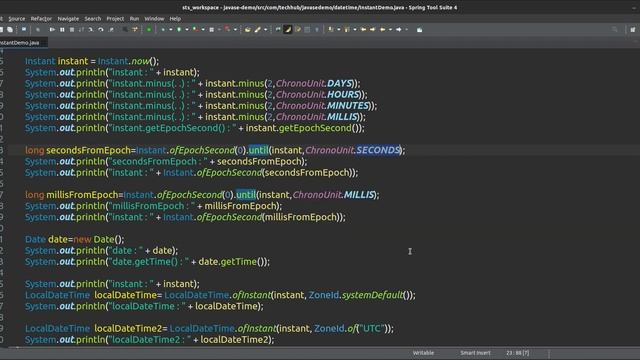640x360 pixels.
Task: Click the Open Type toolbar icon
Action: (x=247, y=29)
